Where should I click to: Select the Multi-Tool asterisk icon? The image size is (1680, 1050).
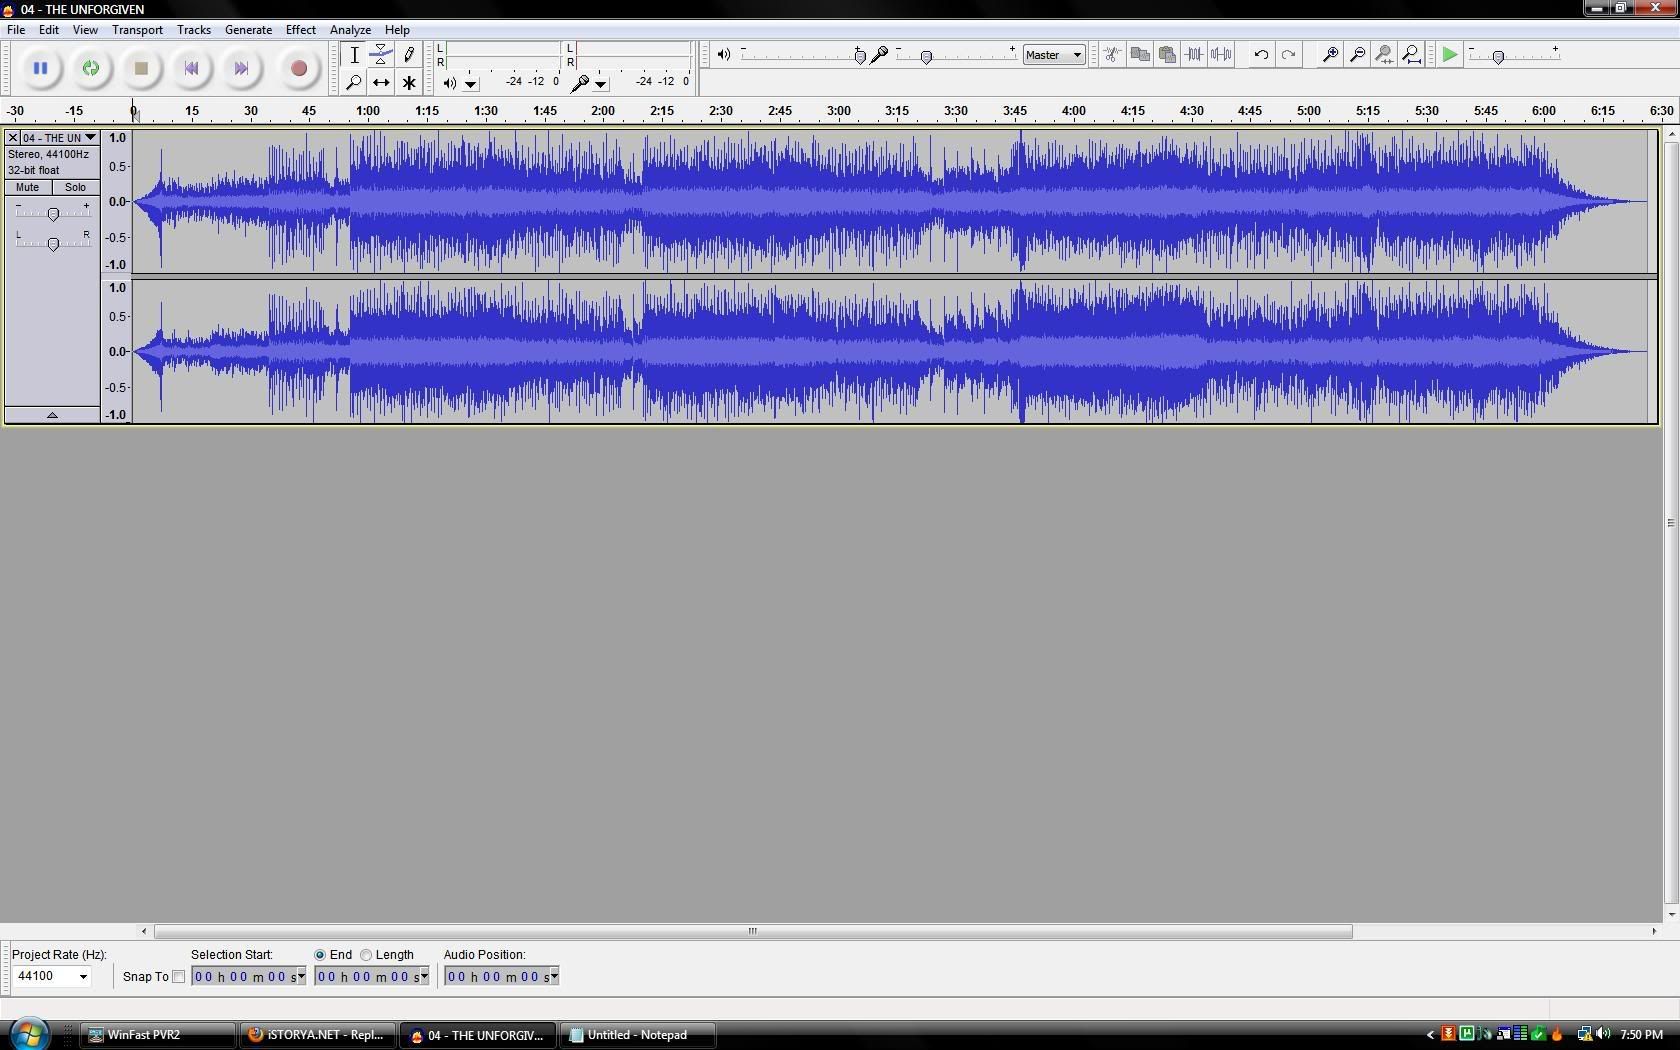409,83
